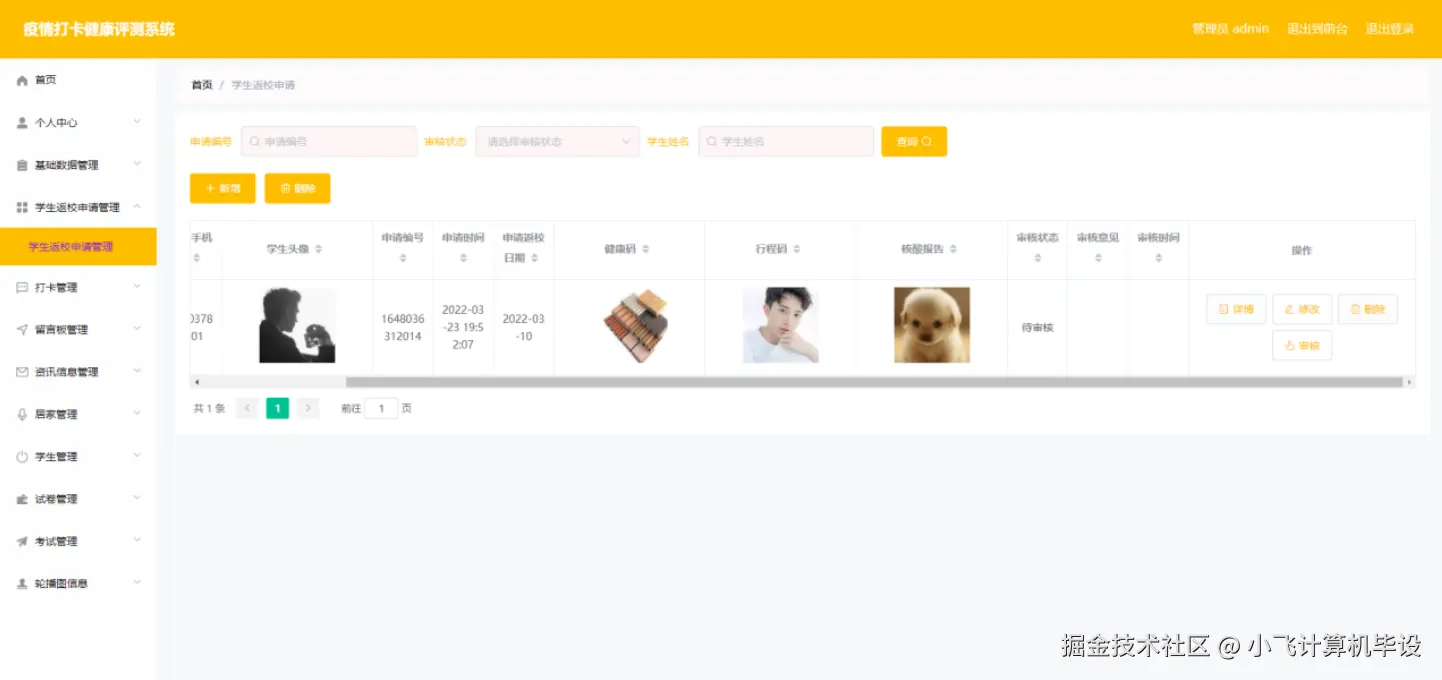Click 首页 in the breadcrumb

click(x=202, y=85)
